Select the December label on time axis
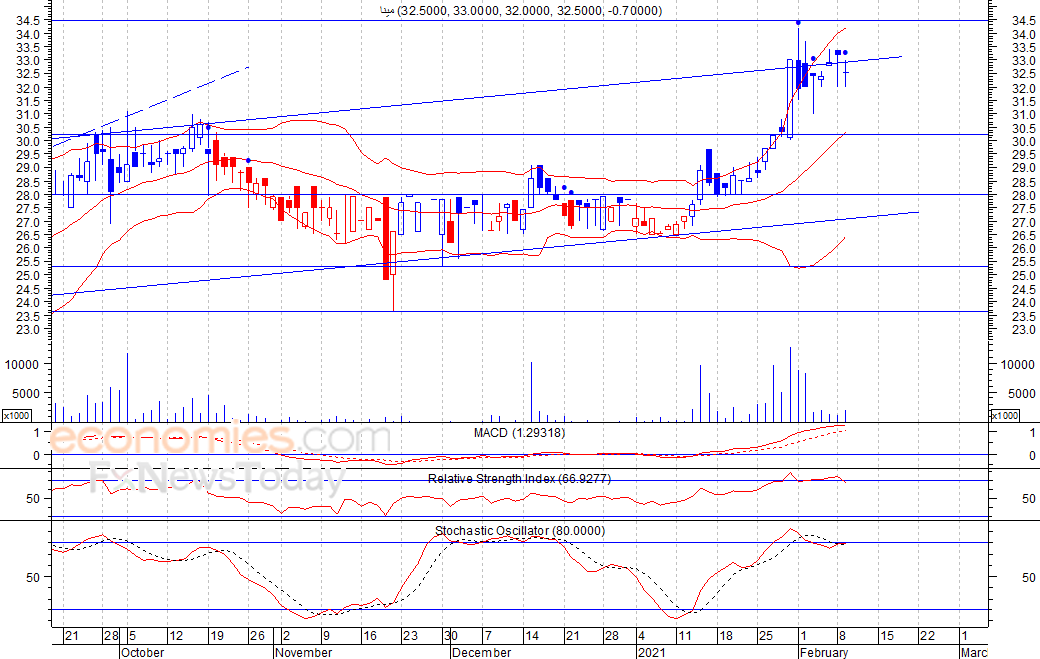The height and width of the screenshot is (659, 1040). (482, 652)
